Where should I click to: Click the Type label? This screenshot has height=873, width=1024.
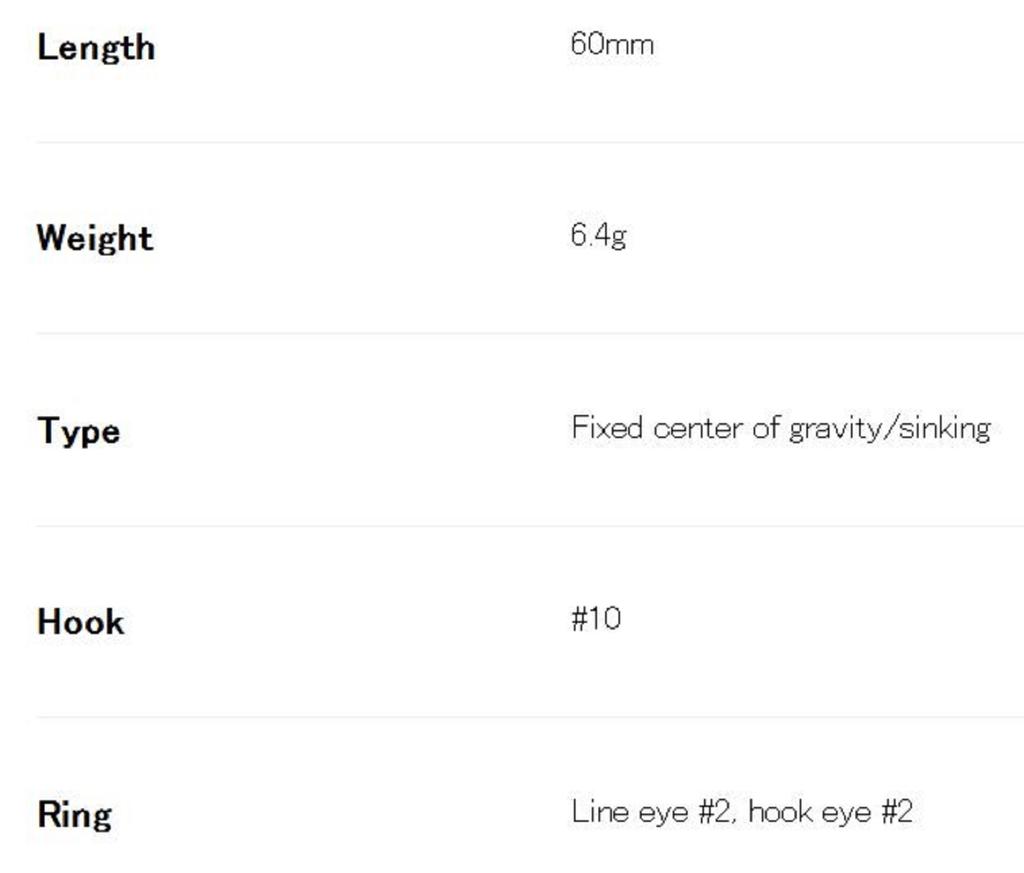click(78, 431)
